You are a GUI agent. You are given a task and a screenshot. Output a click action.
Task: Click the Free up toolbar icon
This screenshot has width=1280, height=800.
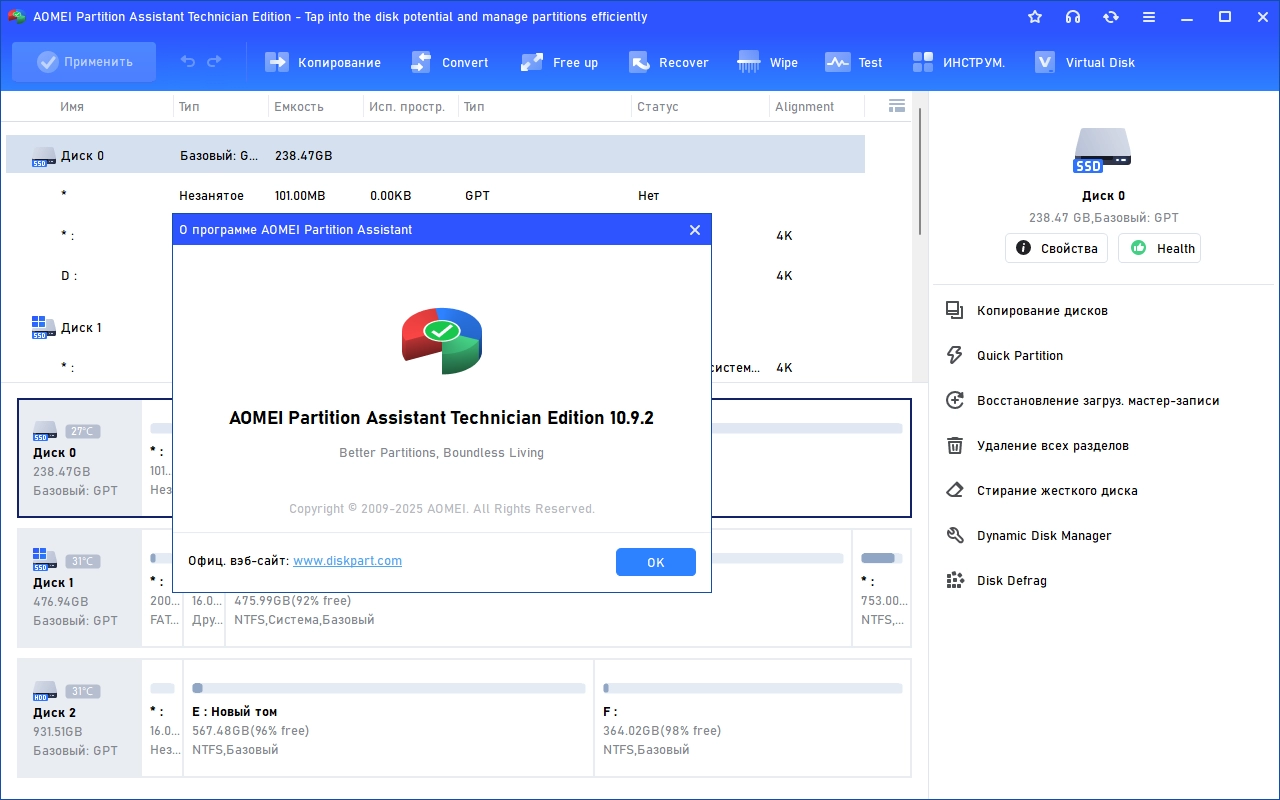[x=532, y=62]
